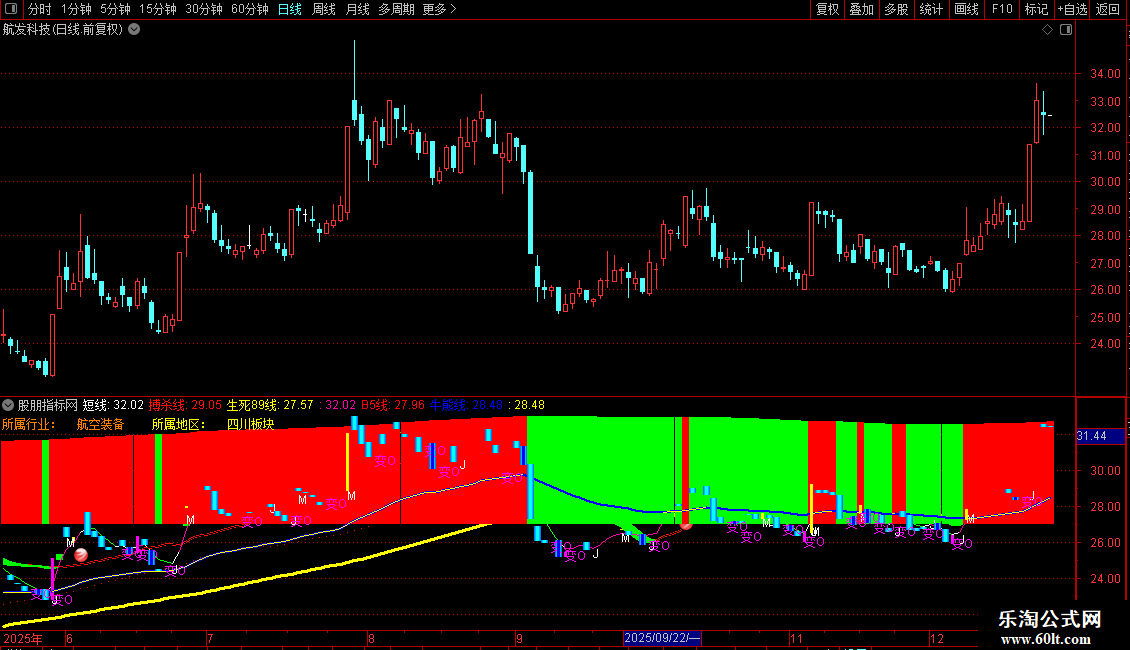The height and width of the screenshot is (650, 1130).
Task: Toggle the left sidebar panel icon
Action: tap(11, 9)
